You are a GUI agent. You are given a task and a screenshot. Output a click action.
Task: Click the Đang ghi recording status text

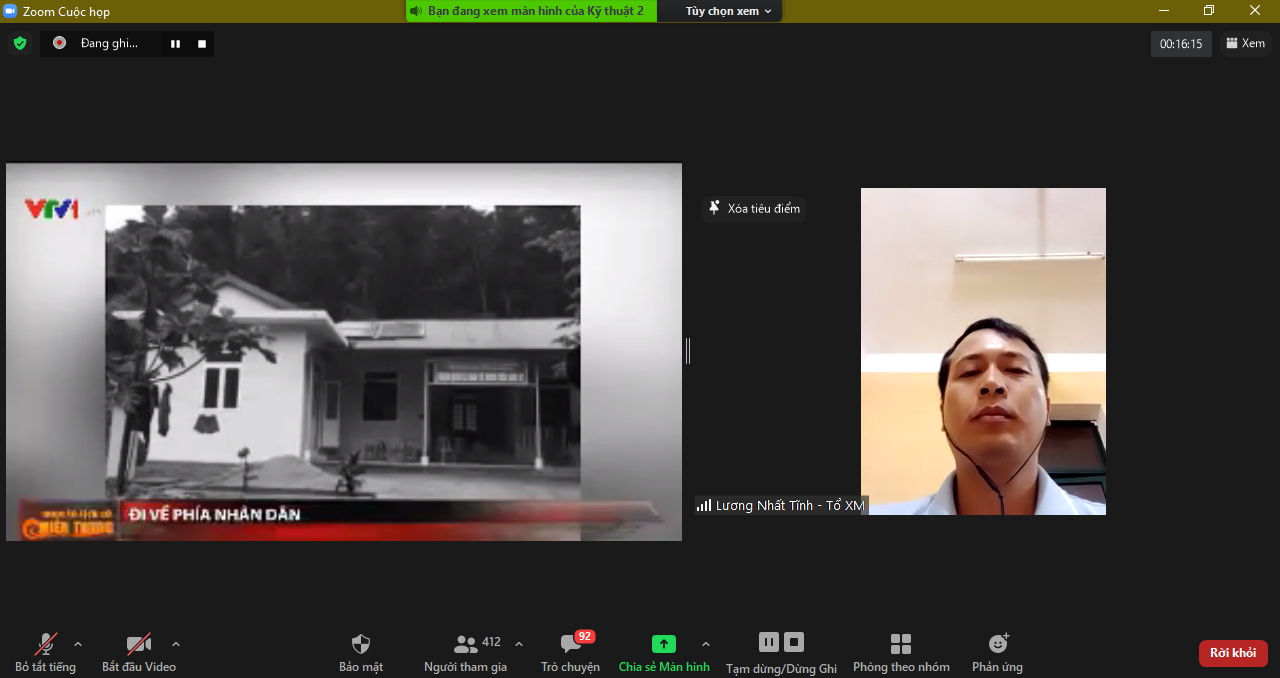pyautogui.click(x=109, y=43)
